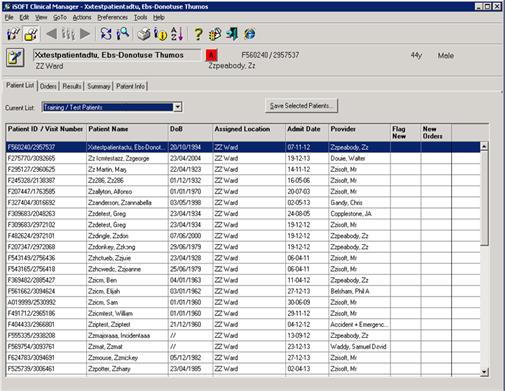This screenshot has height=391, width=505.
Task: Refresh the list with blue arrows icon
Action: 106,34
